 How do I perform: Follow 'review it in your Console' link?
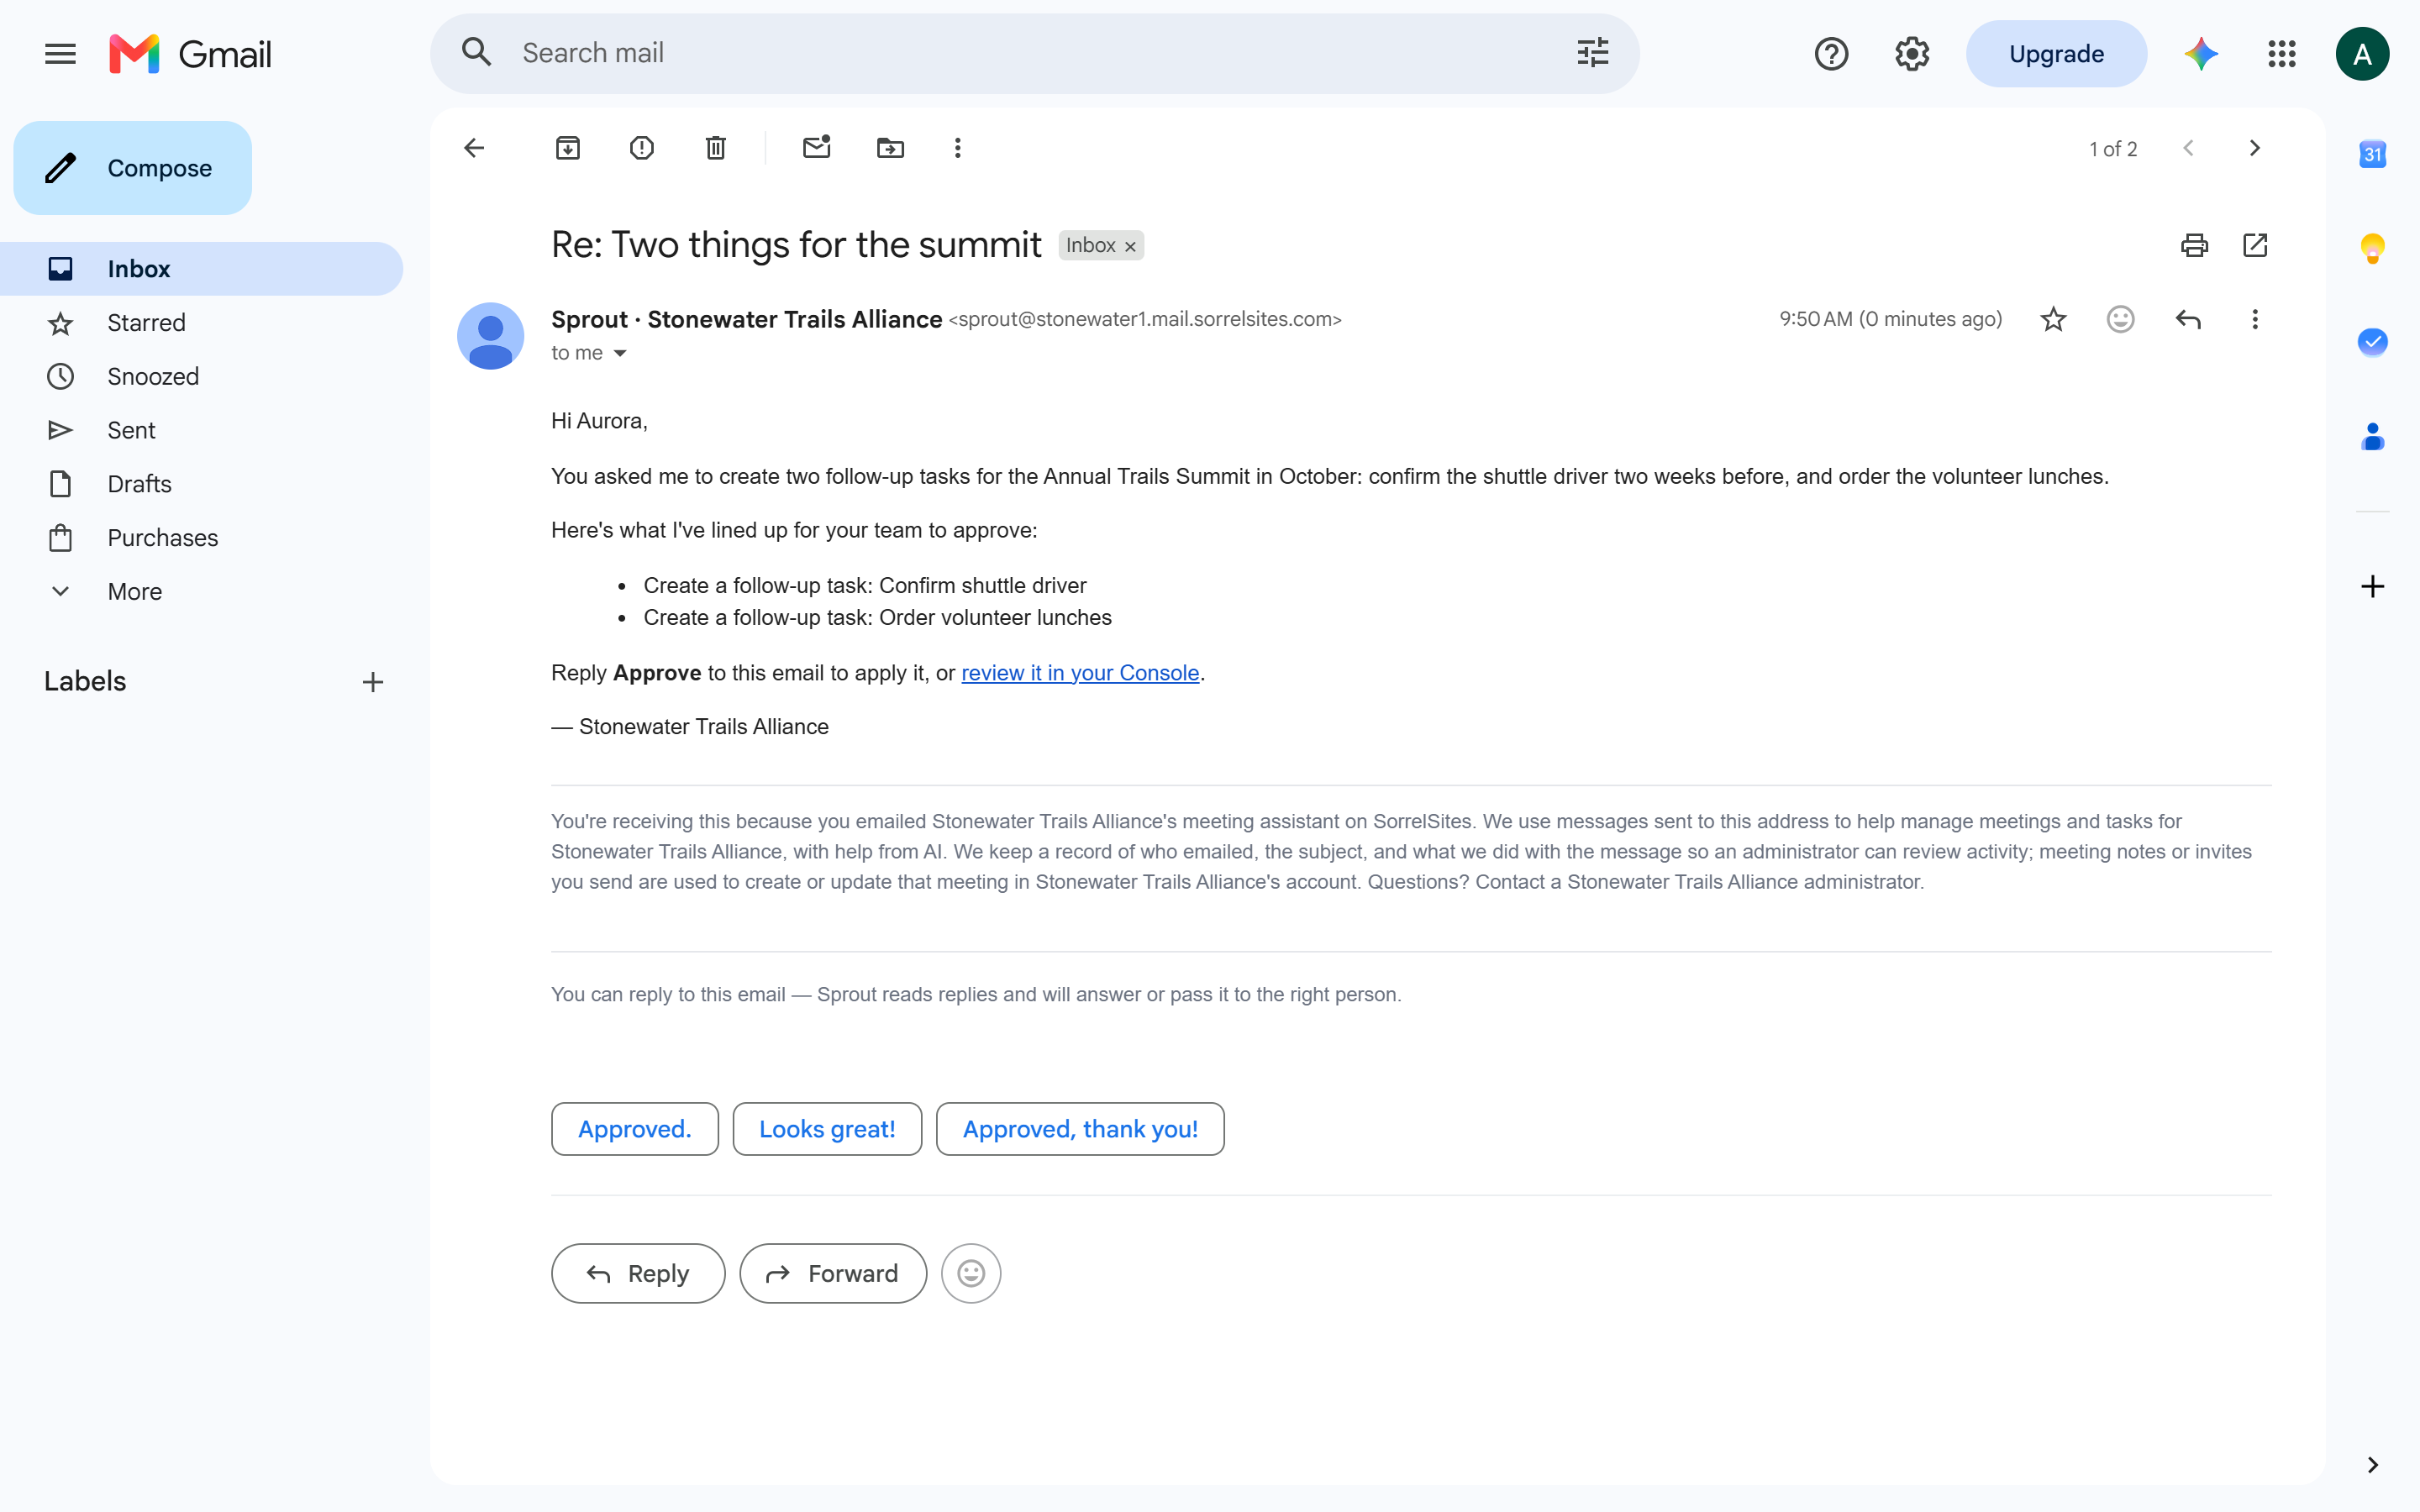pyautogui.click(x=1080, y=673)
